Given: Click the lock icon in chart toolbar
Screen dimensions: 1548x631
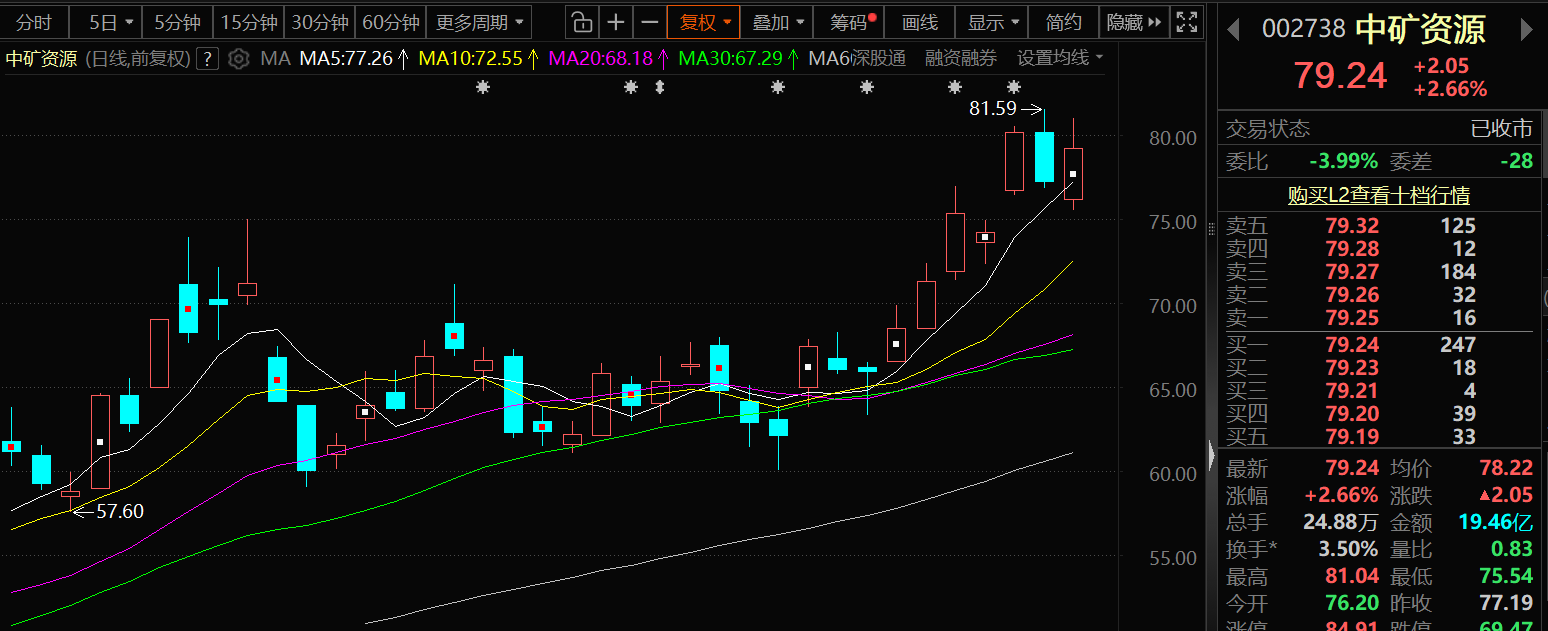Looking at the screenshot, I should 581,22.
